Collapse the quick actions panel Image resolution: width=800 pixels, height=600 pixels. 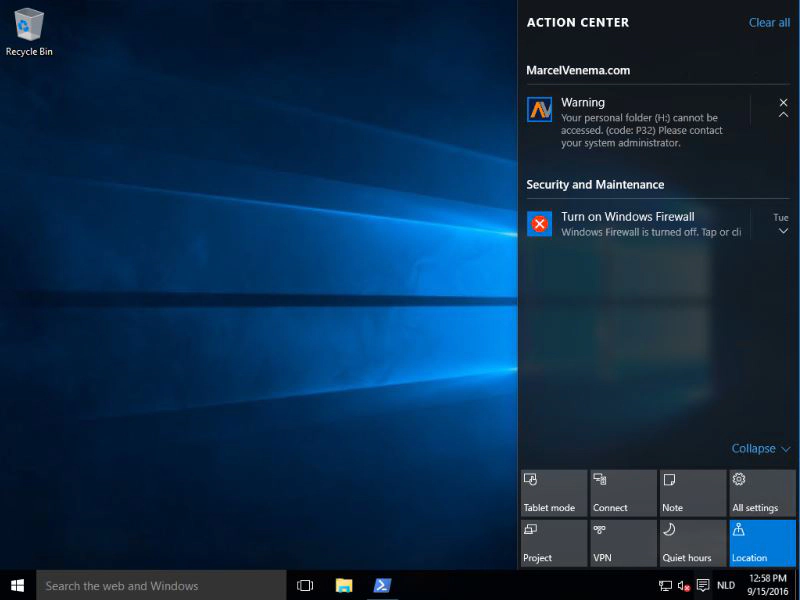pyautogui.click(x=761, y=449)
